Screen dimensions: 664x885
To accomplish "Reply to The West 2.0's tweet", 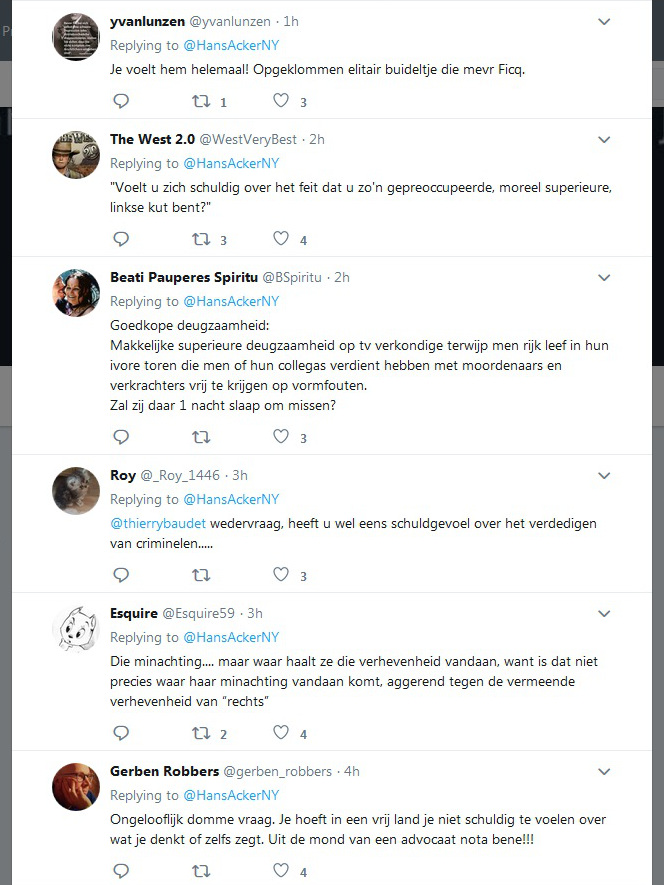I will (x=121, y=239).
